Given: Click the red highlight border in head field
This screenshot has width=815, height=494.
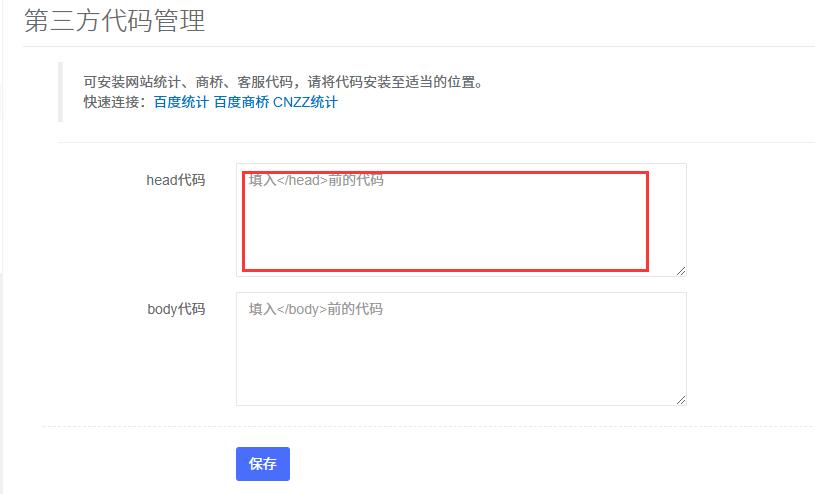Looking at the screenshot, I should pos(445,173).
